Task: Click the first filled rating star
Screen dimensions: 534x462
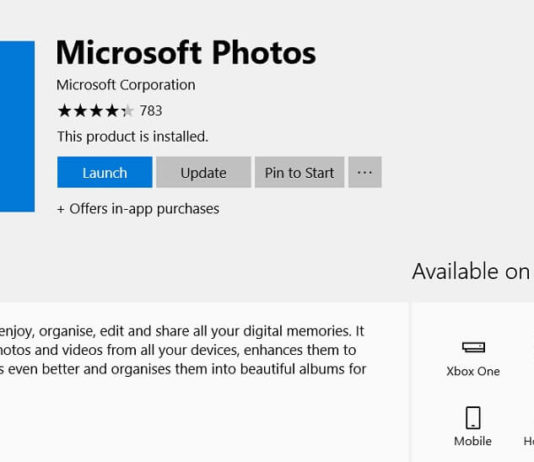Action: 64,111
